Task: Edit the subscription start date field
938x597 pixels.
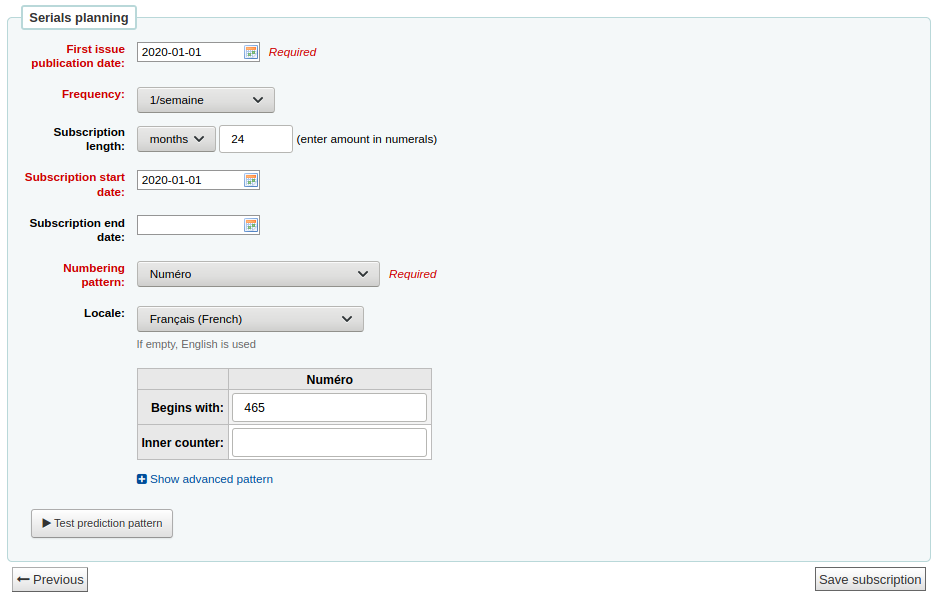Action: point(190,180)
